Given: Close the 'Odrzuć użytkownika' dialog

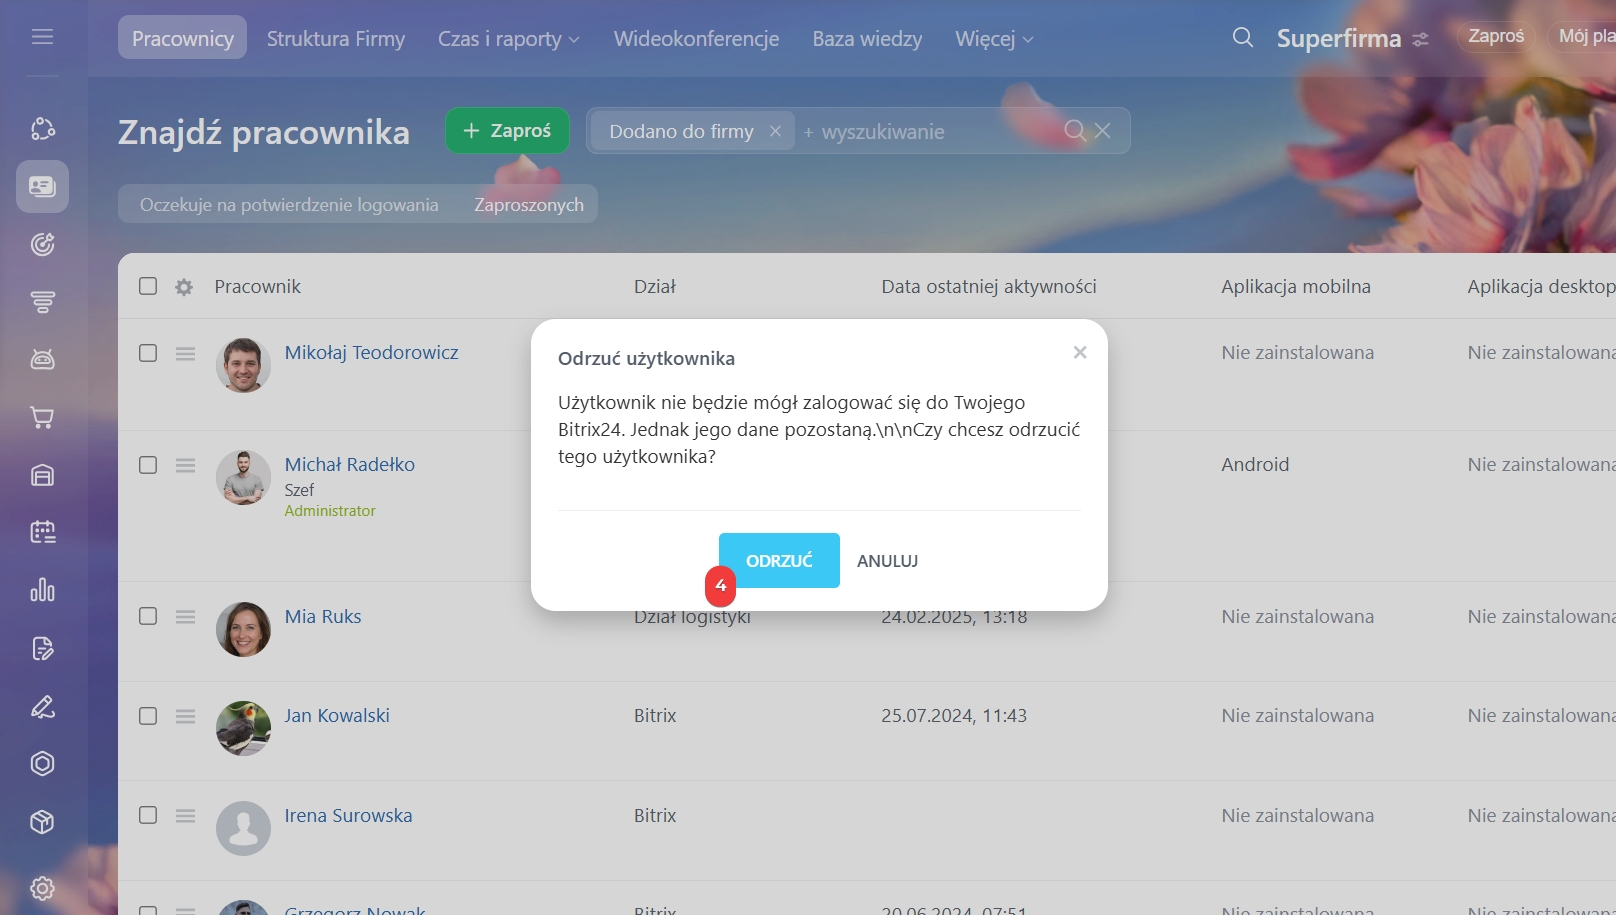Looking at the screenshot, I should pyautogui.click(x=1080, y=352).
